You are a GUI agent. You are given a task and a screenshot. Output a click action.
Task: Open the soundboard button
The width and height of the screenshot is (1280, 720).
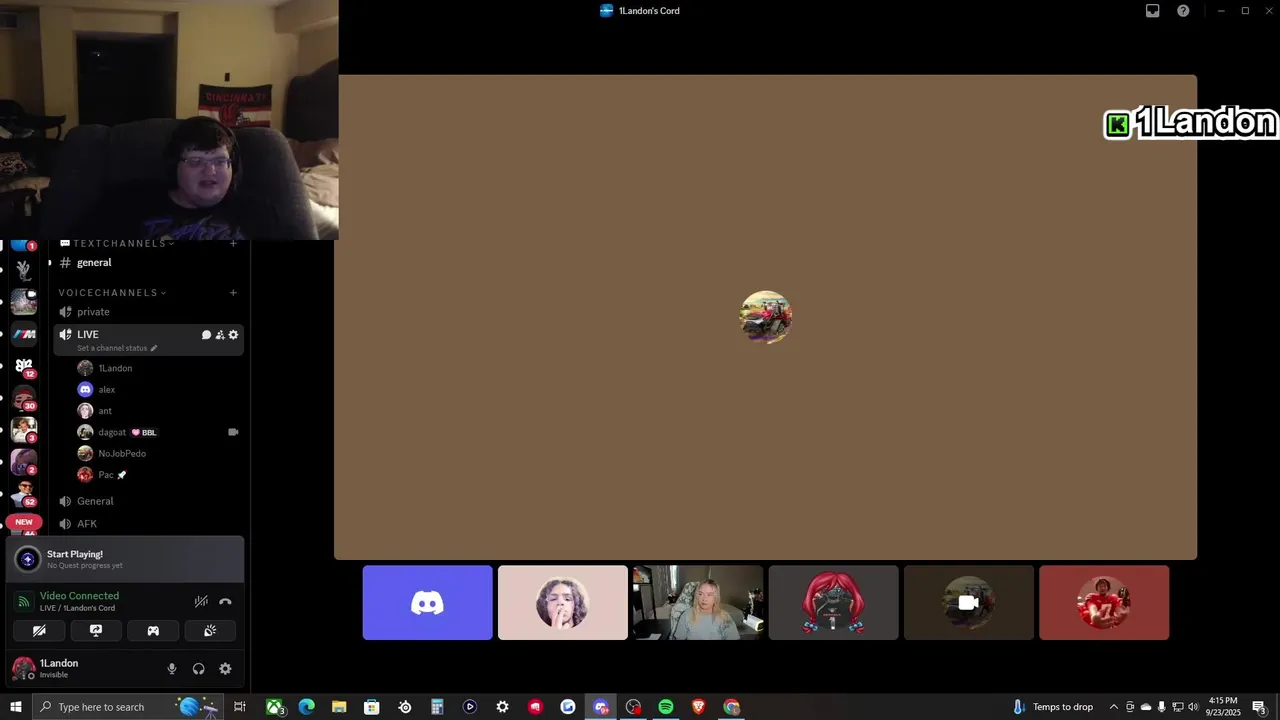click(x=210, y=631)
